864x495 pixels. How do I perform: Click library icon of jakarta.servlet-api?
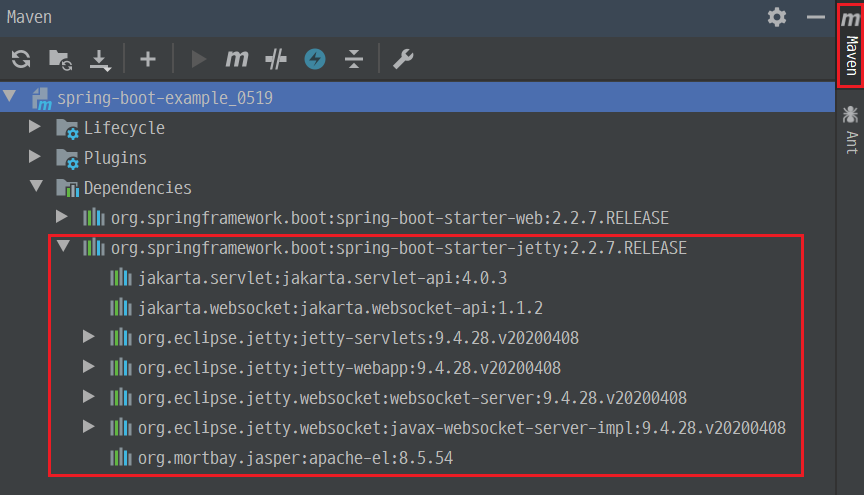121,278
